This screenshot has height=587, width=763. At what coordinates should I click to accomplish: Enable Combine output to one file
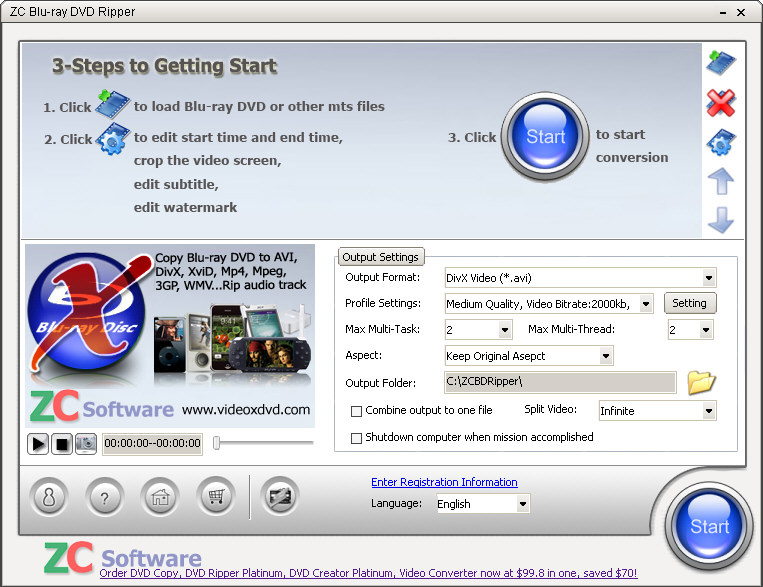coord(356,411)
